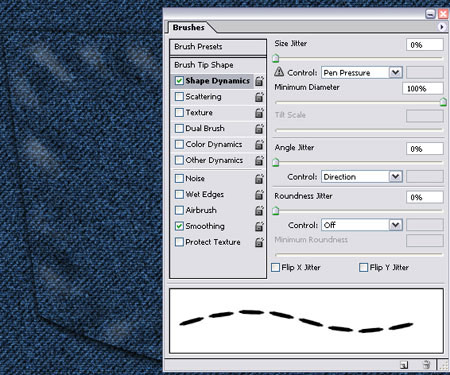Enable the Scattering checkbox
Viewport: 450px width, 375px height.
[179, 97]
